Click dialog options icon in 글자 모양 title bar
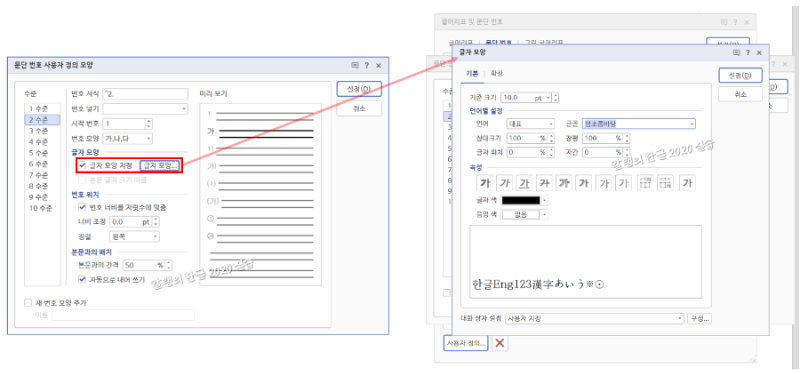Viewport: 800px width, 374px height. (736, 53)
